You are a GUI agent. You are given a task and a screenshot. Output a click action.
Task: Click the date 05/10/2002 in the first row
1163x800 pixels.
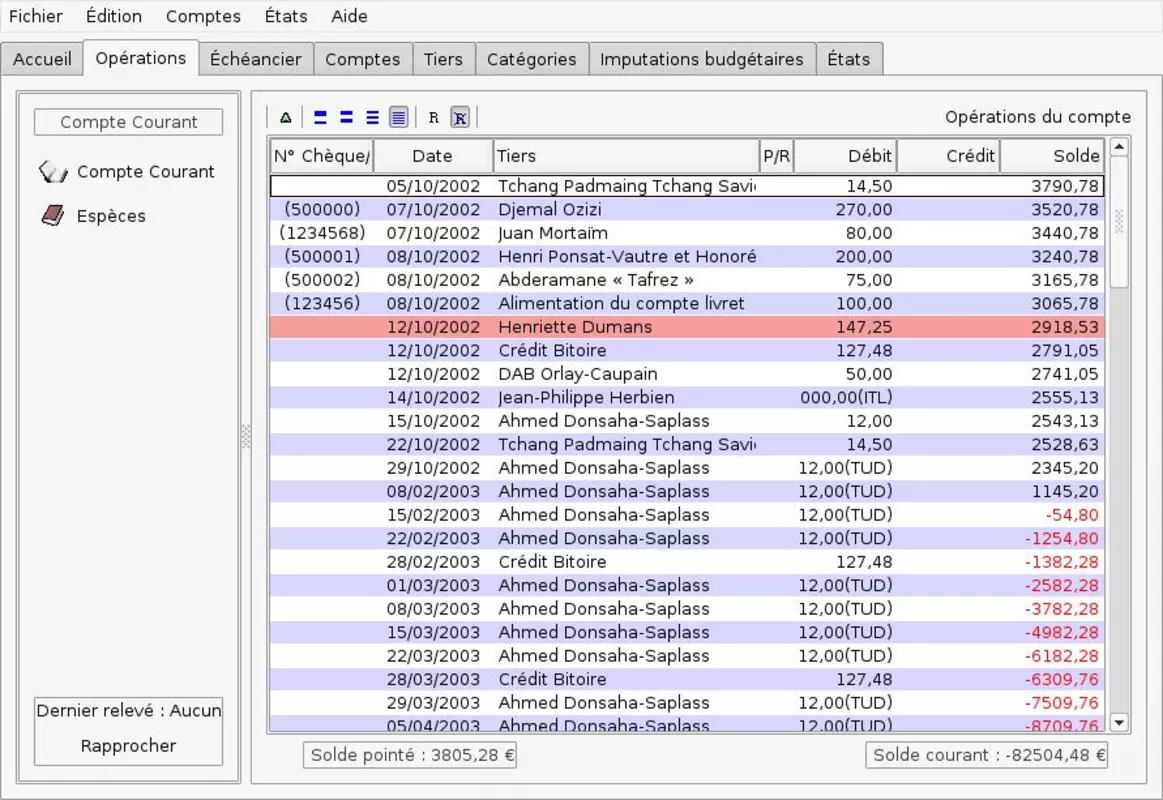(433, 186)
